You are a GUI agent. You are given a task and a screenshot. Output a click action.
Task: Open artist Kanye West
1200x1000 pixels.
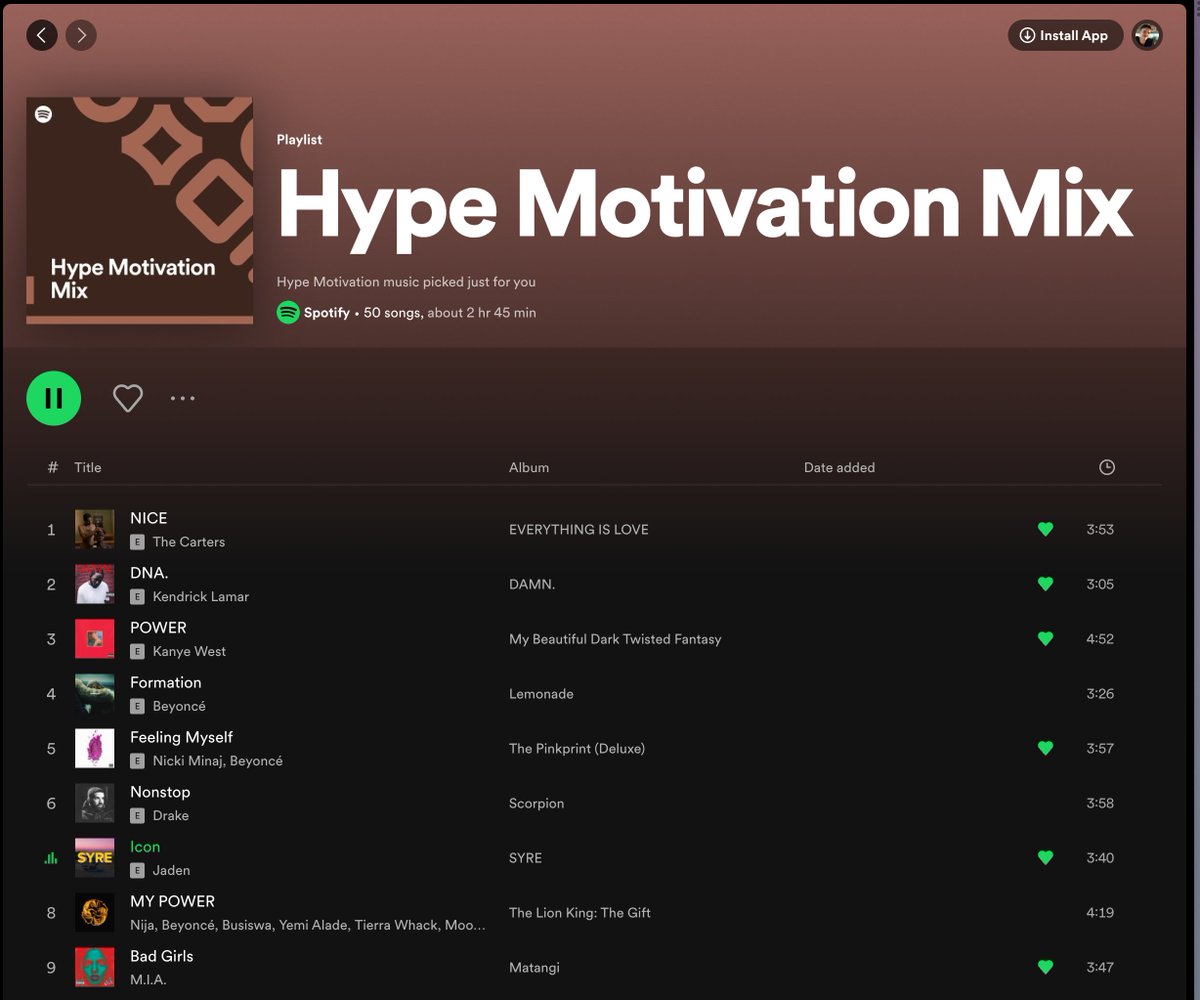(x=189, y=652)
